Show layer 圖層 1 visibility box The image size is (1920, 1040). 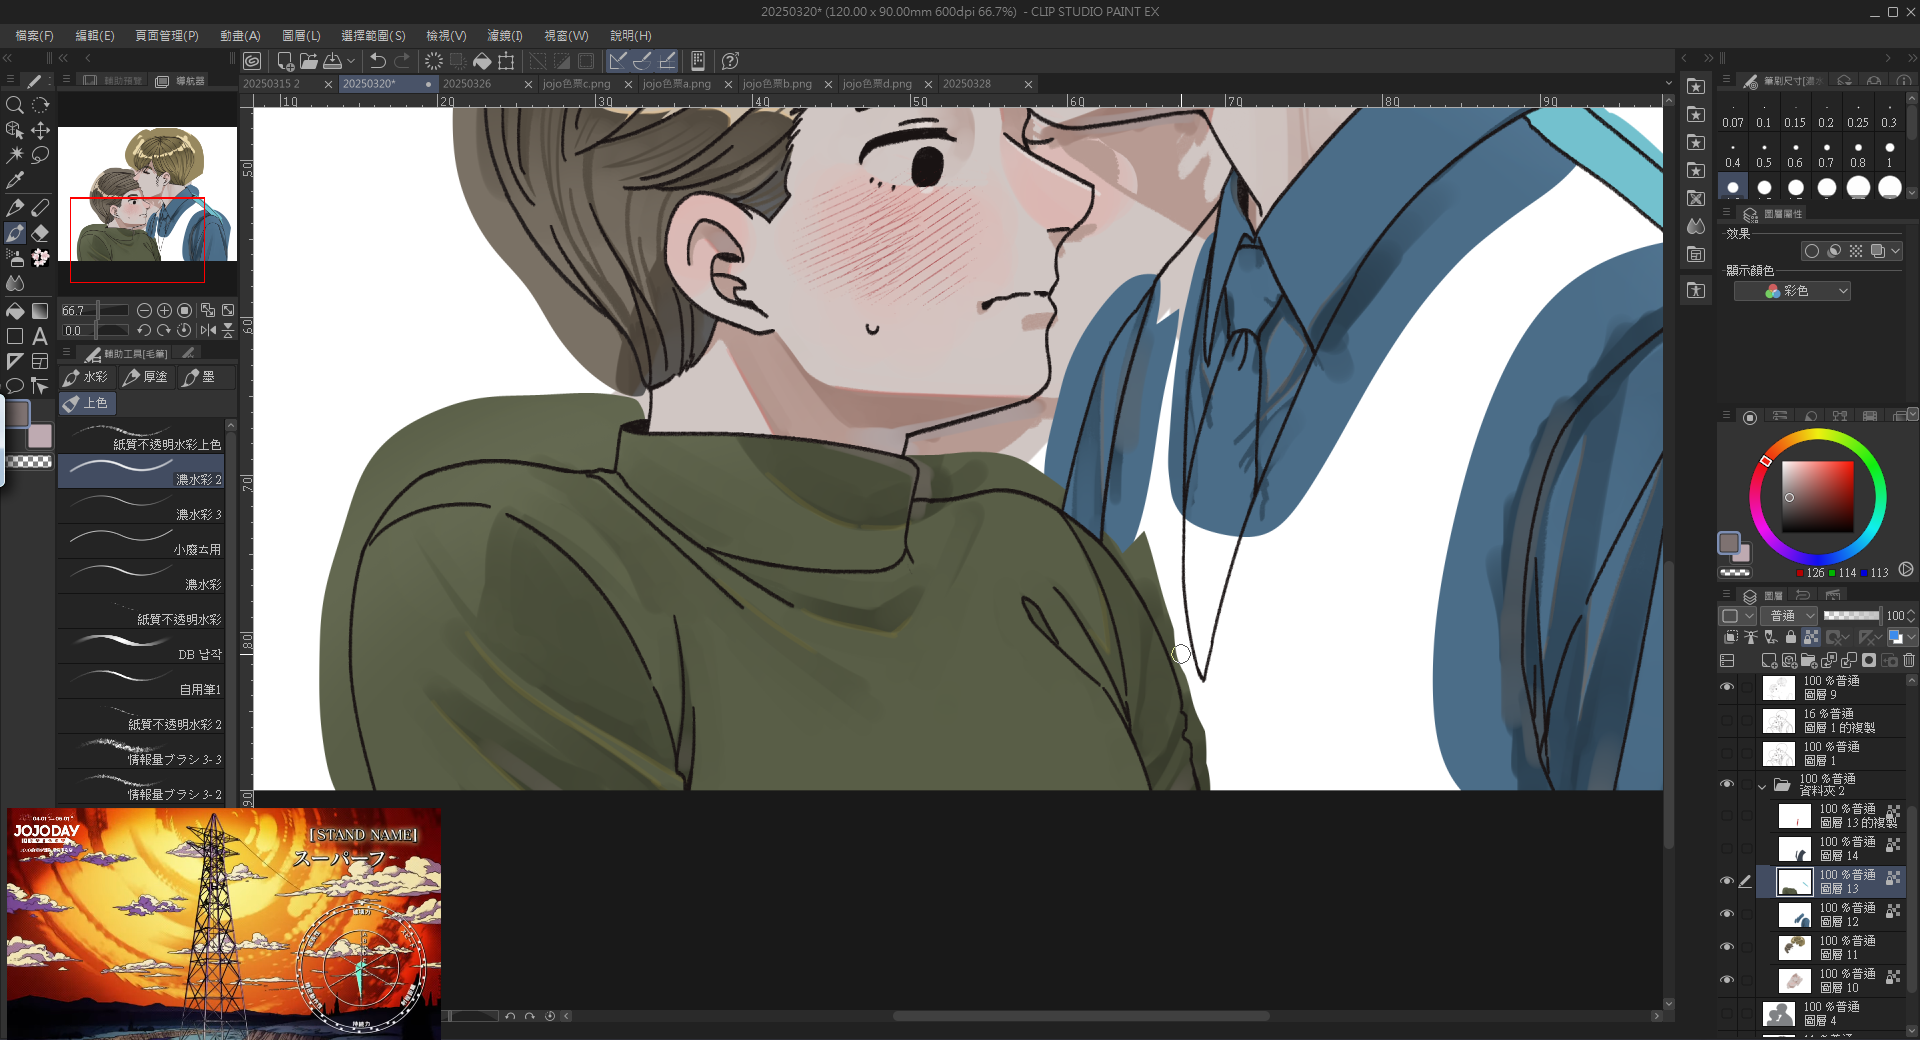[x=1727, y=753]
